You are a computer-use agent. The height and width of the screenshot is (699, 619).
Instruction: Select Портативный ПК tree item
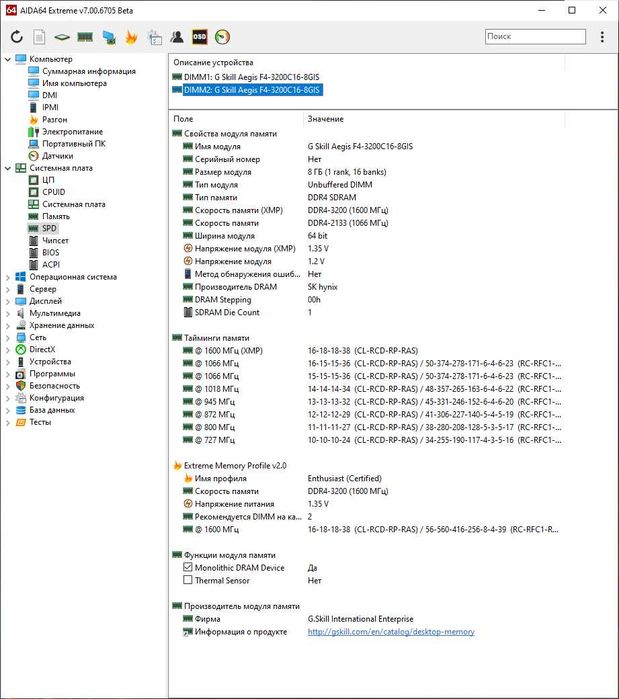pyautogui.click(x=74, y=144)
